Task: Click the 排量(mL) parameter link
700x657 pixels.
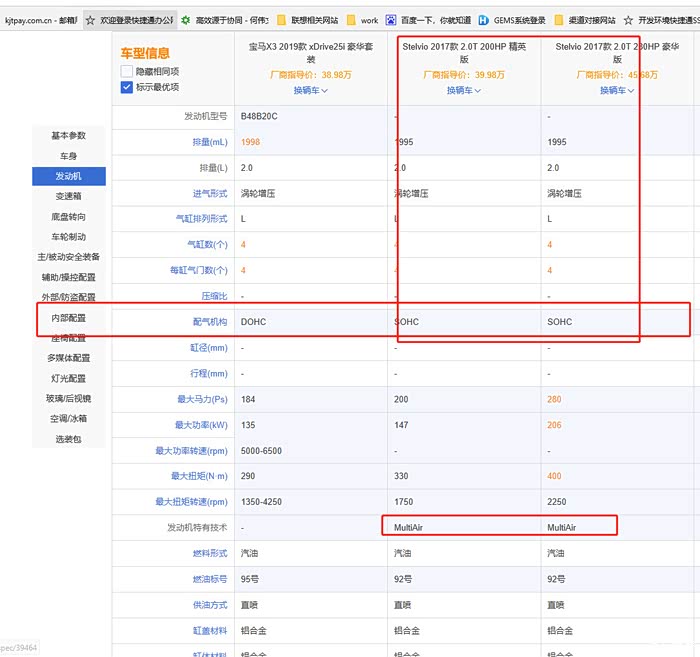Action: tap(210, 142)
